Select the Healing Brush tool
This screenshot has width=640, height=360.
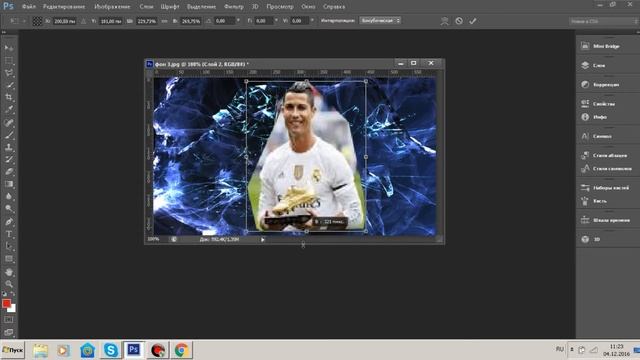coord(9,122)
